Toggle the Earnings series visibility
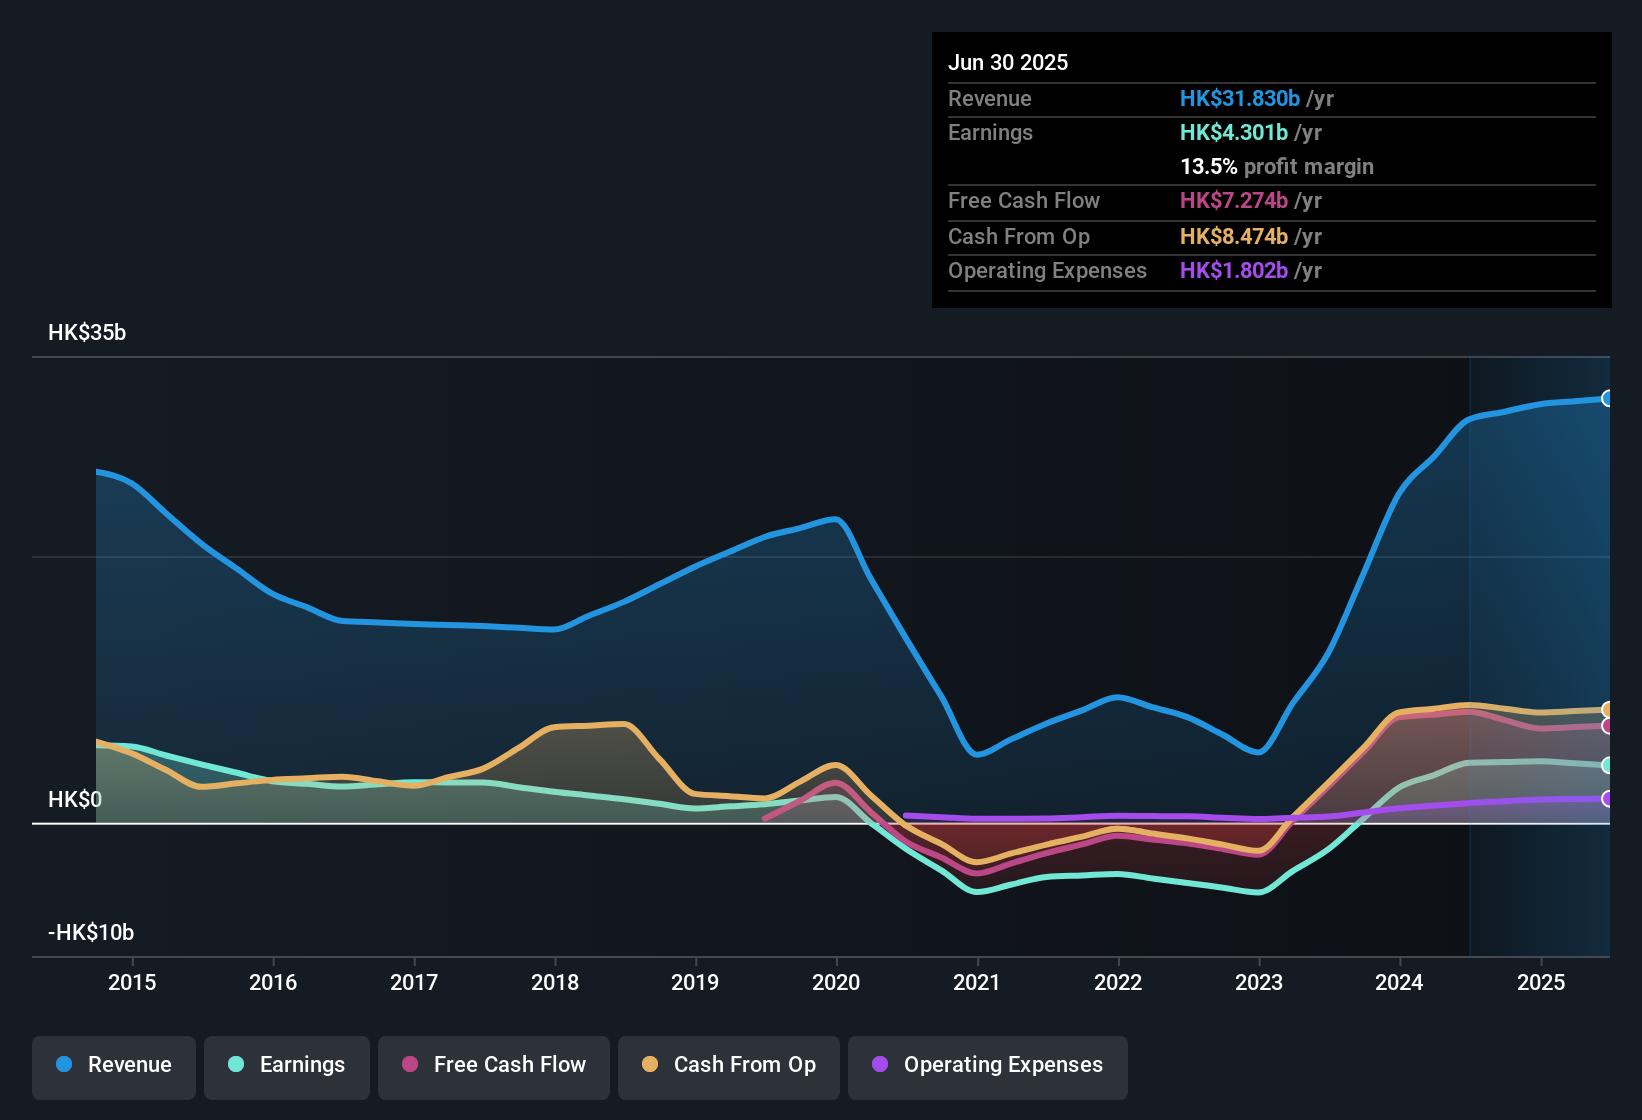The image size is (1642, 1120). point(287,1066)
